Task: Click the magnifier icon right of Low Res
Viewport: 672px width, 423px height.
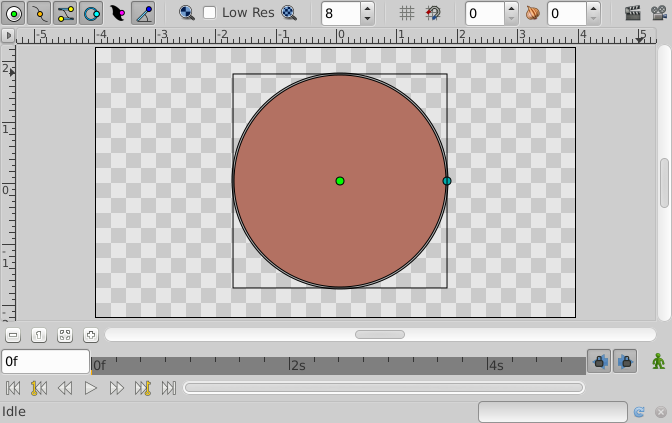Action: coord(289,13)
